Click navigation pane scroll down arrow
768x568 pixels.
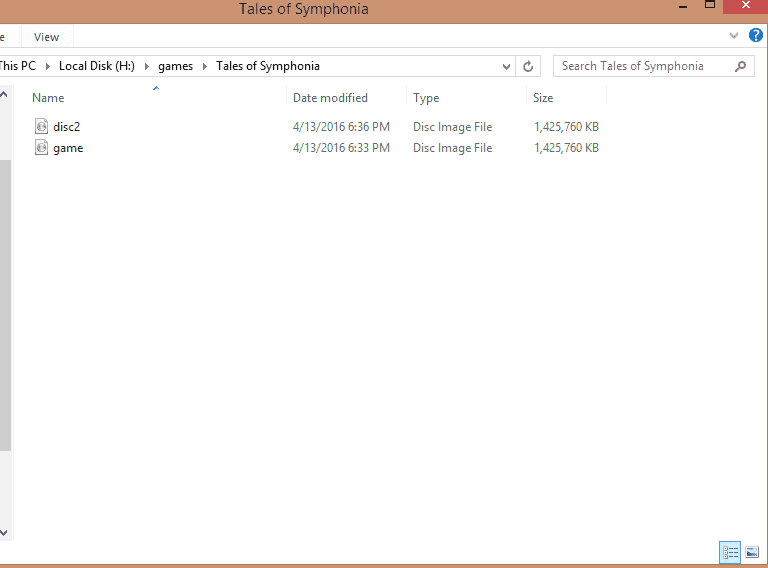(x=4, y=533)
